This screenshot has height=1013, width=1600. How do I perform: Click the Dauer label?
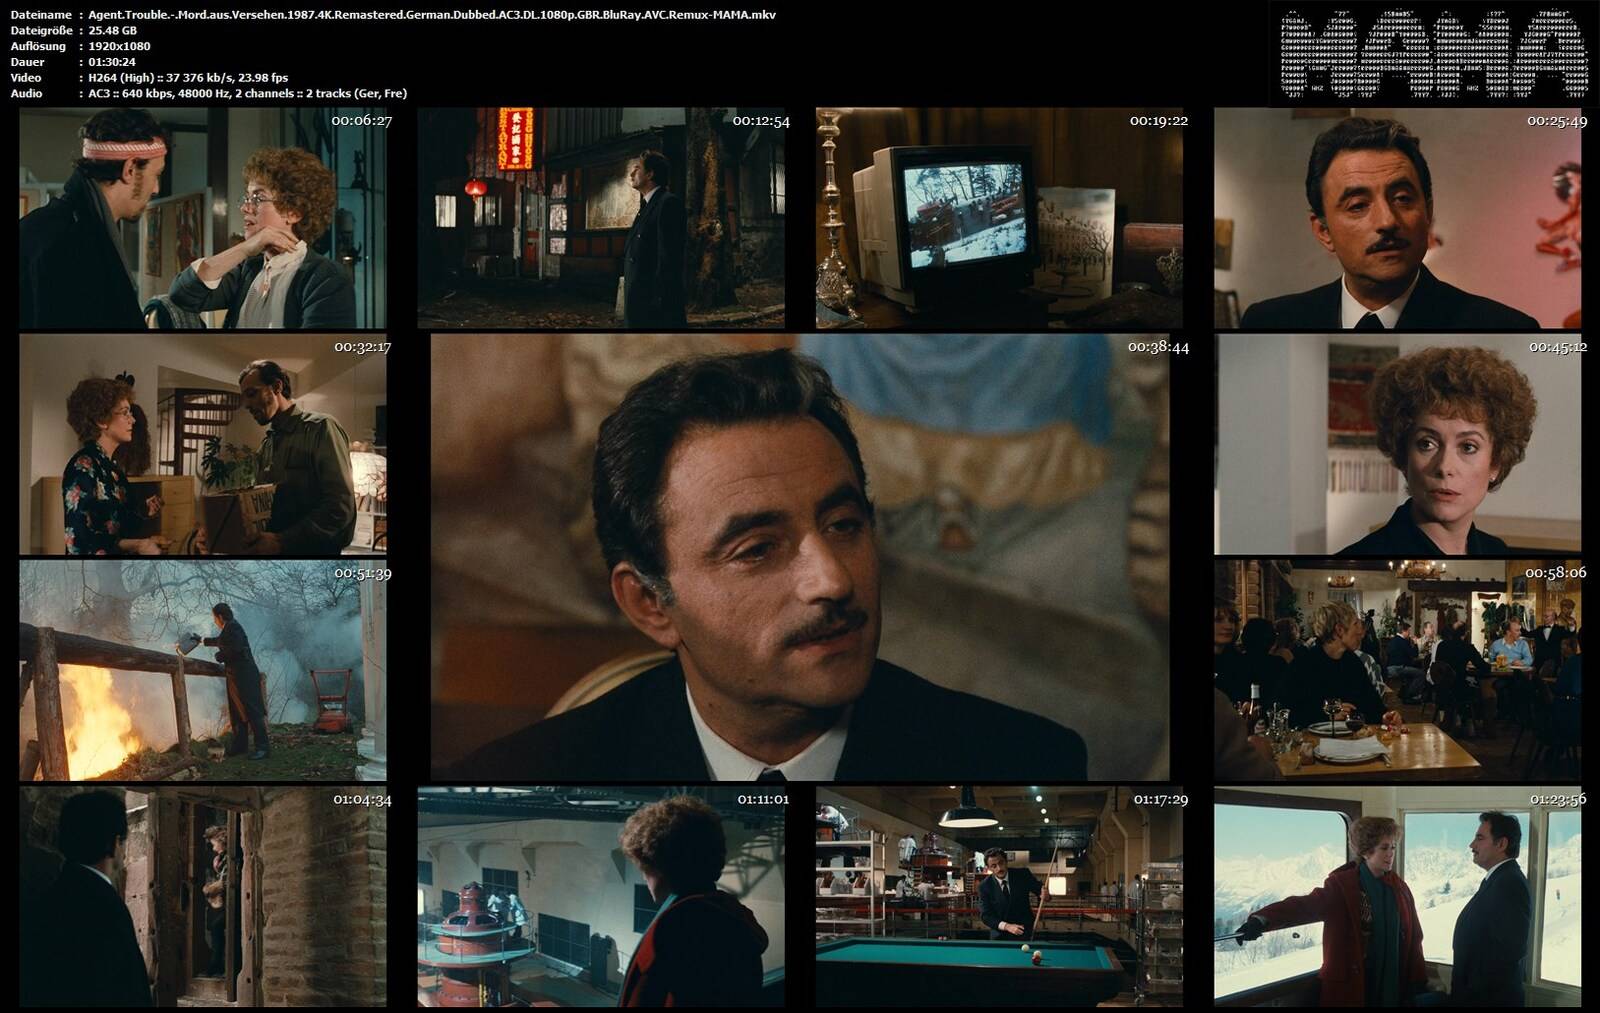[x=26, y=62]
